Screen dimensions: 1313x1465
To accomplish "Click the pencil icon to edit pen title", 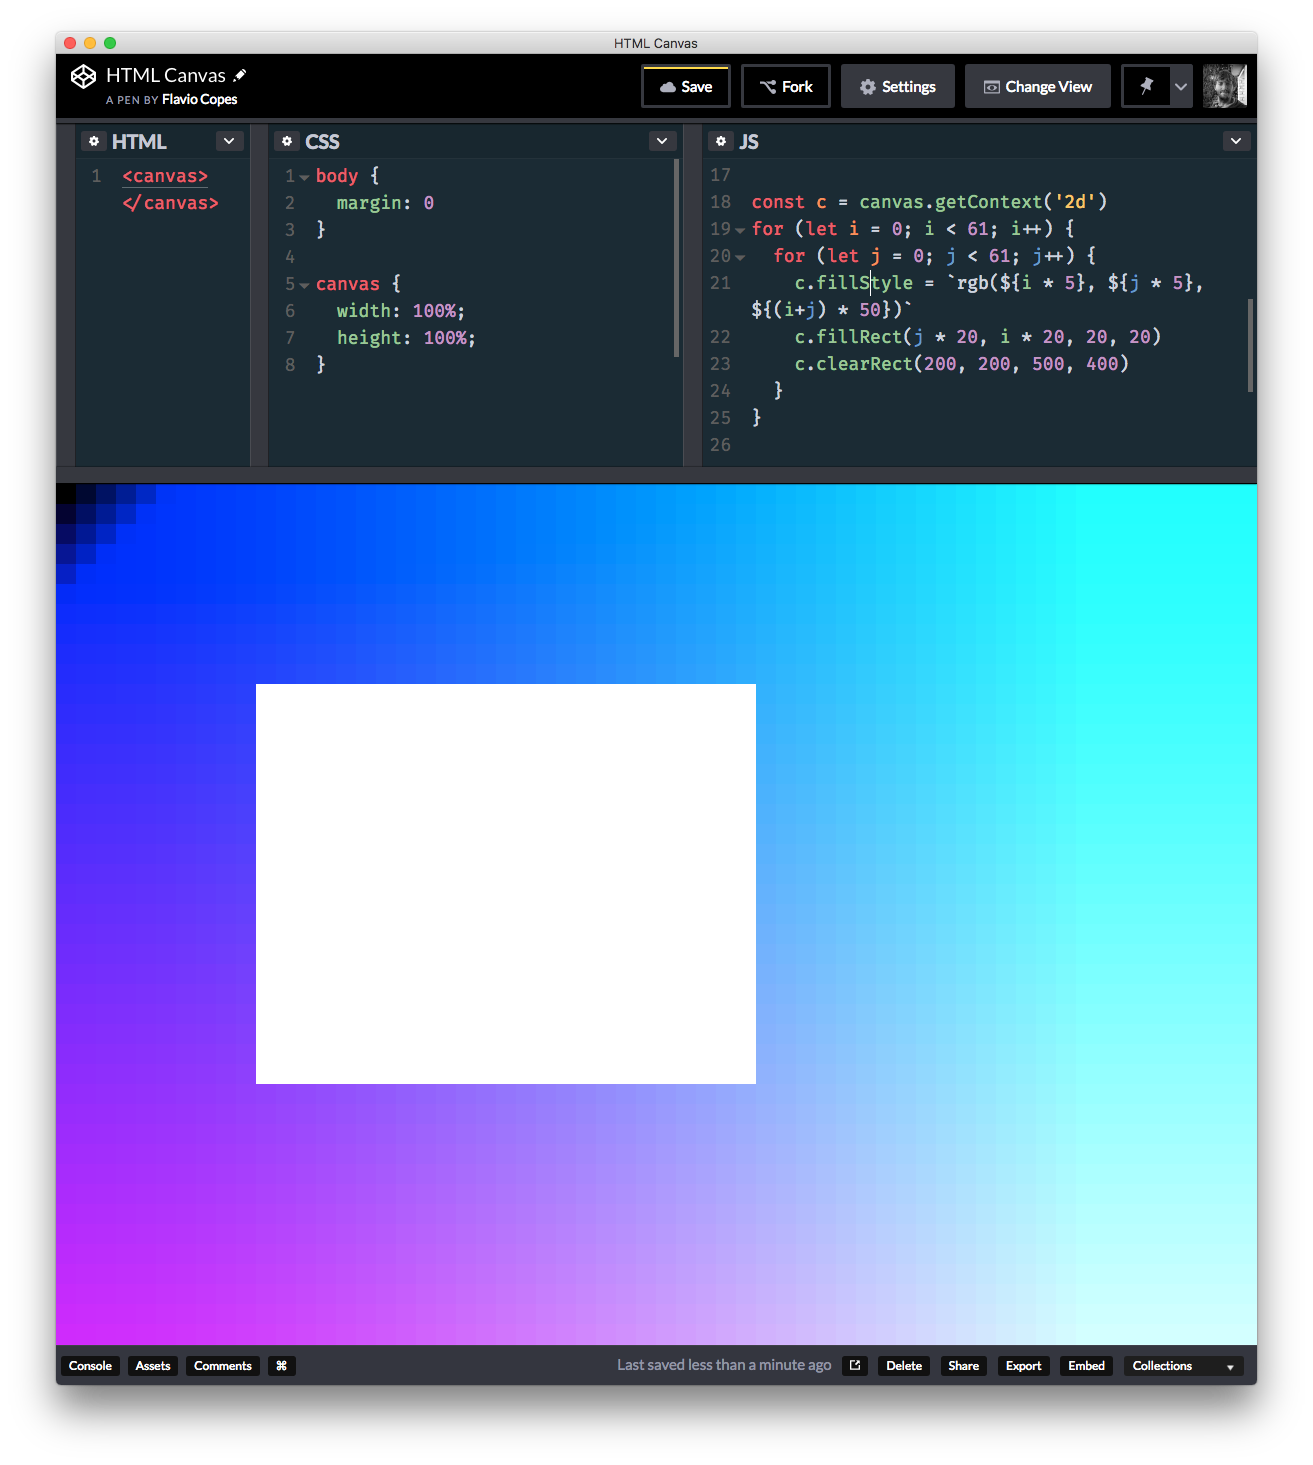I will tap(240, 75).
